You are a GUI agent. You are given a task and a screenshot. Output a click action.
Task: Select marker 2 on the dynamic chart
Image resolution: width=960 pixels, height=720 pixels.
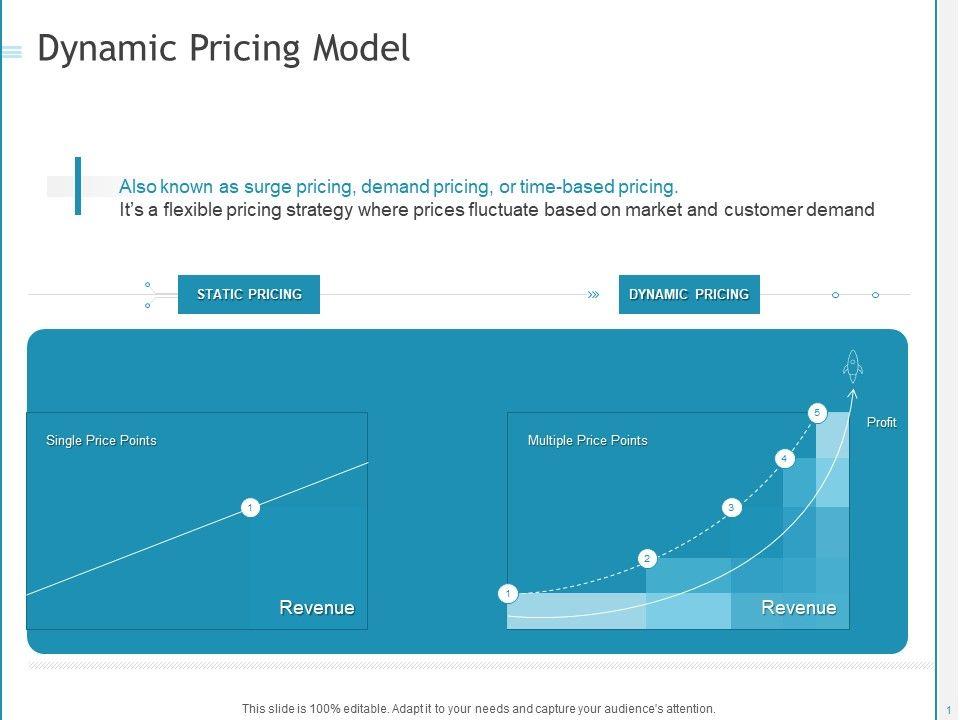coord(647,558)
